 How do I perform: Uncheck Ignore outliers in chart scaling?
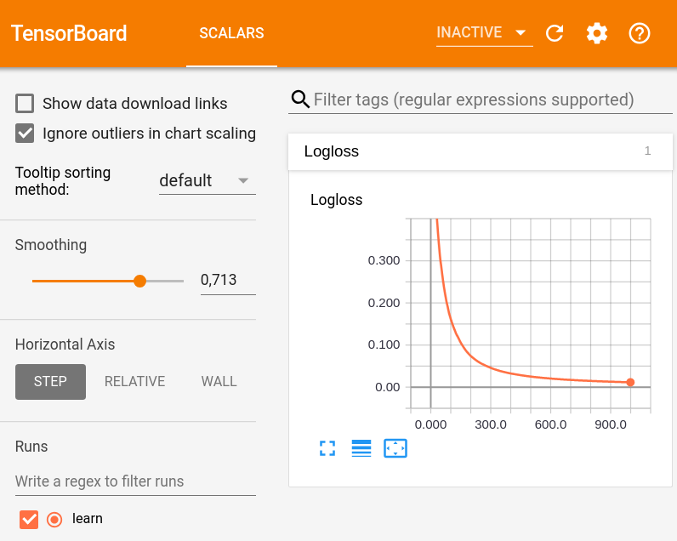tap(25, 133)
